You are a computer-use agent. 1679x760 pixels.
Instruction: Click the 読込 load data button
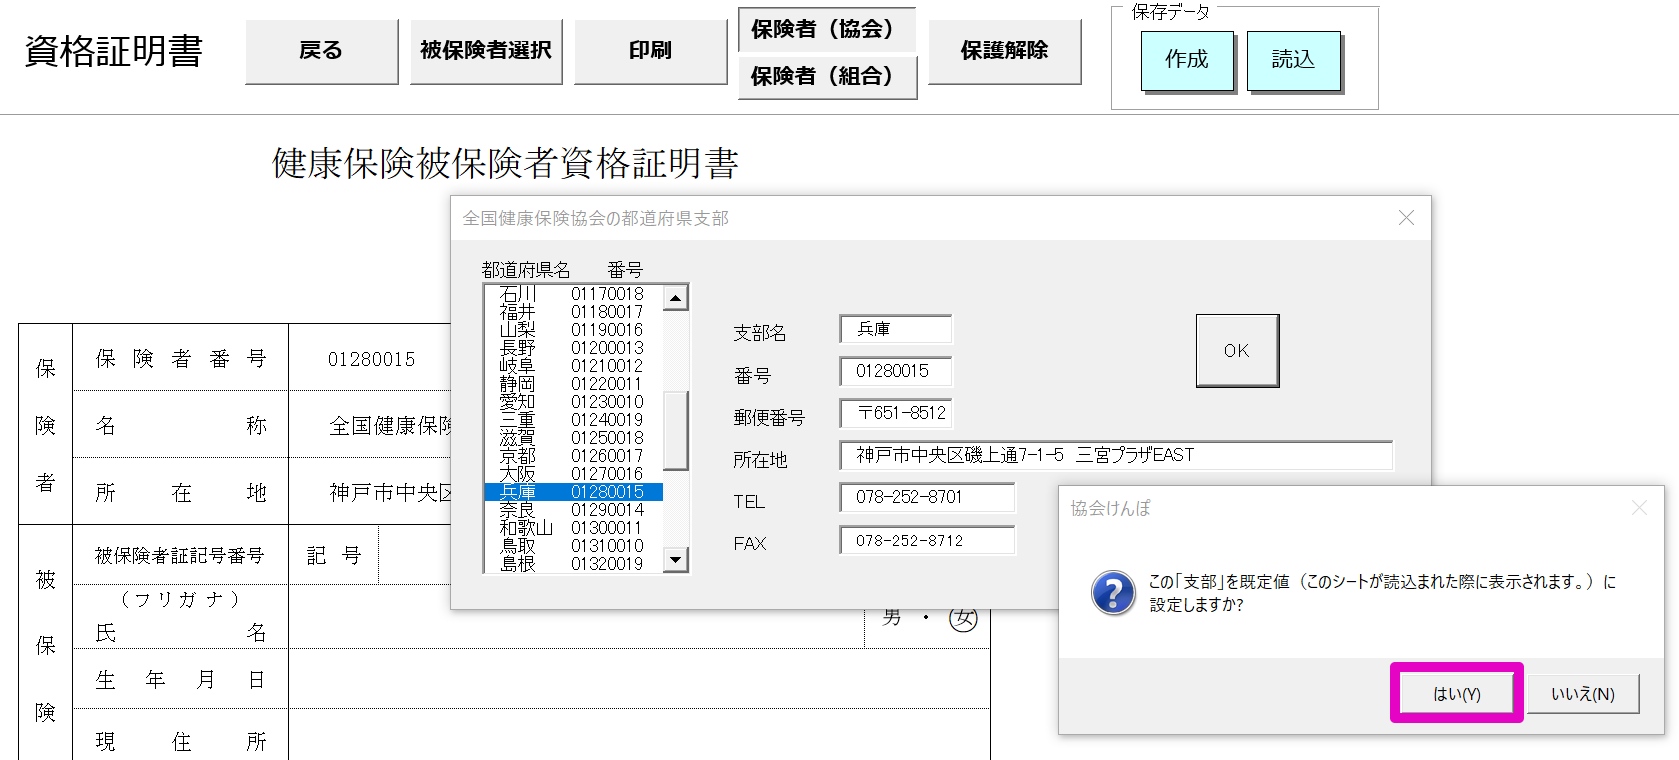[1293, 60]
